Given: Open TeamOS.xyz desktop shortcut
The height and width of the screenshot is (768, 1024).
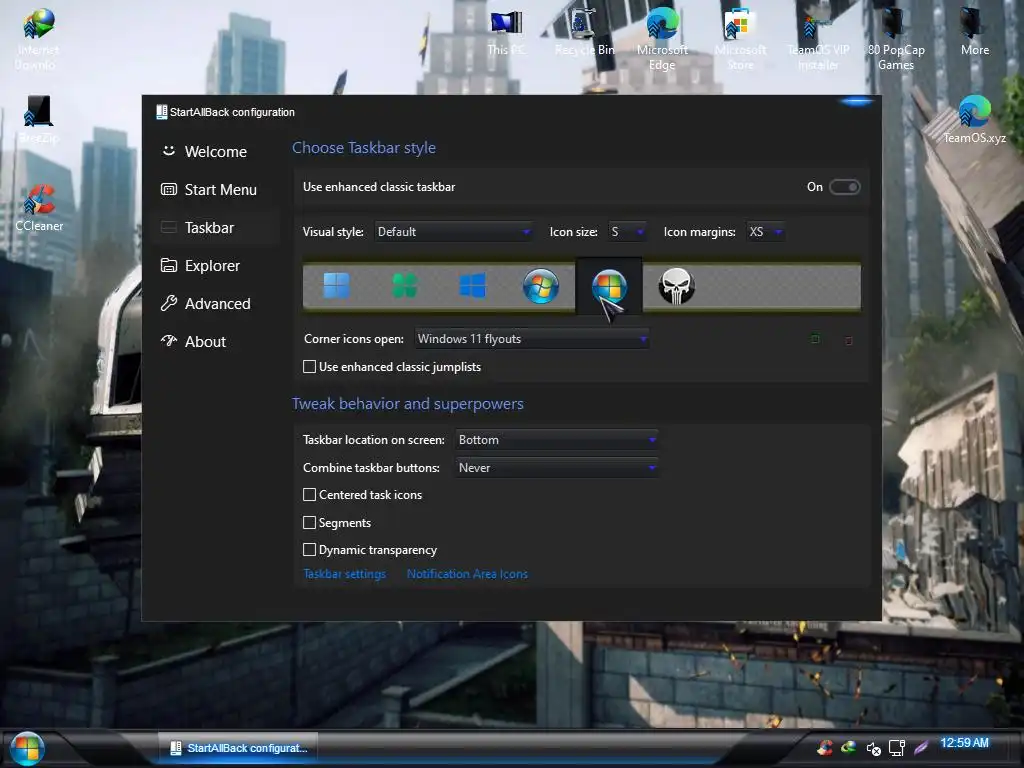Looking at the screenshot, I should pos(974,120).
